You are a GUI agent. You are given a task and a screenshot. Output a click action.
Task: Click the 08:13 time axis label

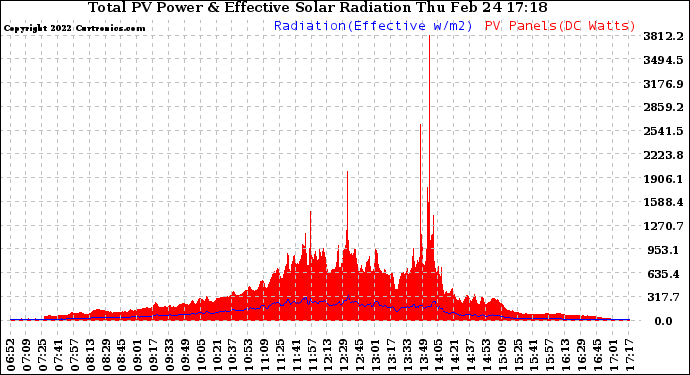[90, 355]
